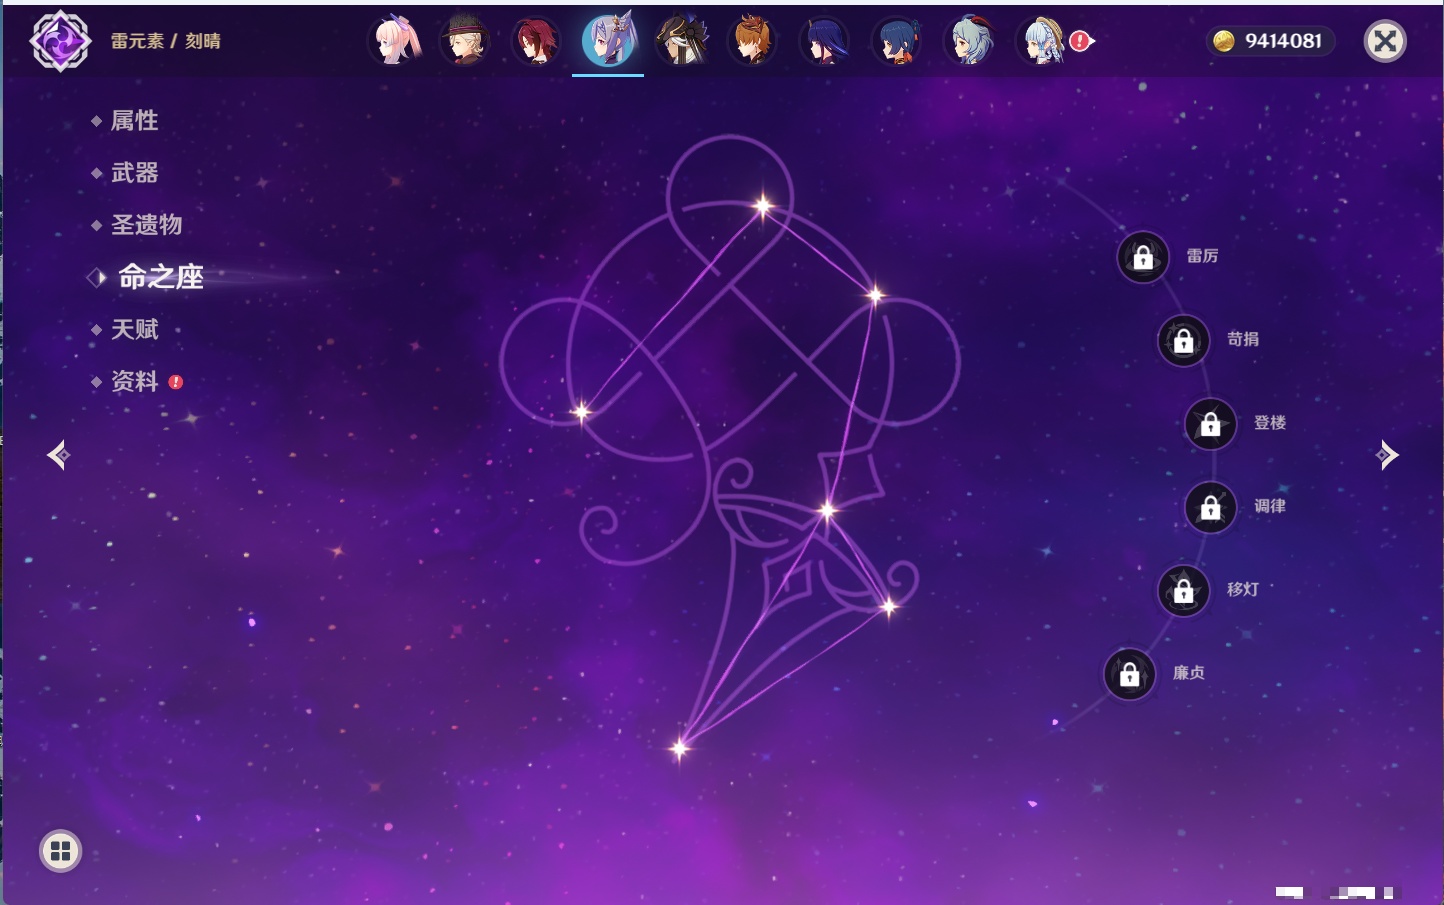
Task: View the locked 登楼 constellation
Action: pyautogui.click(x=1211, y=424)
